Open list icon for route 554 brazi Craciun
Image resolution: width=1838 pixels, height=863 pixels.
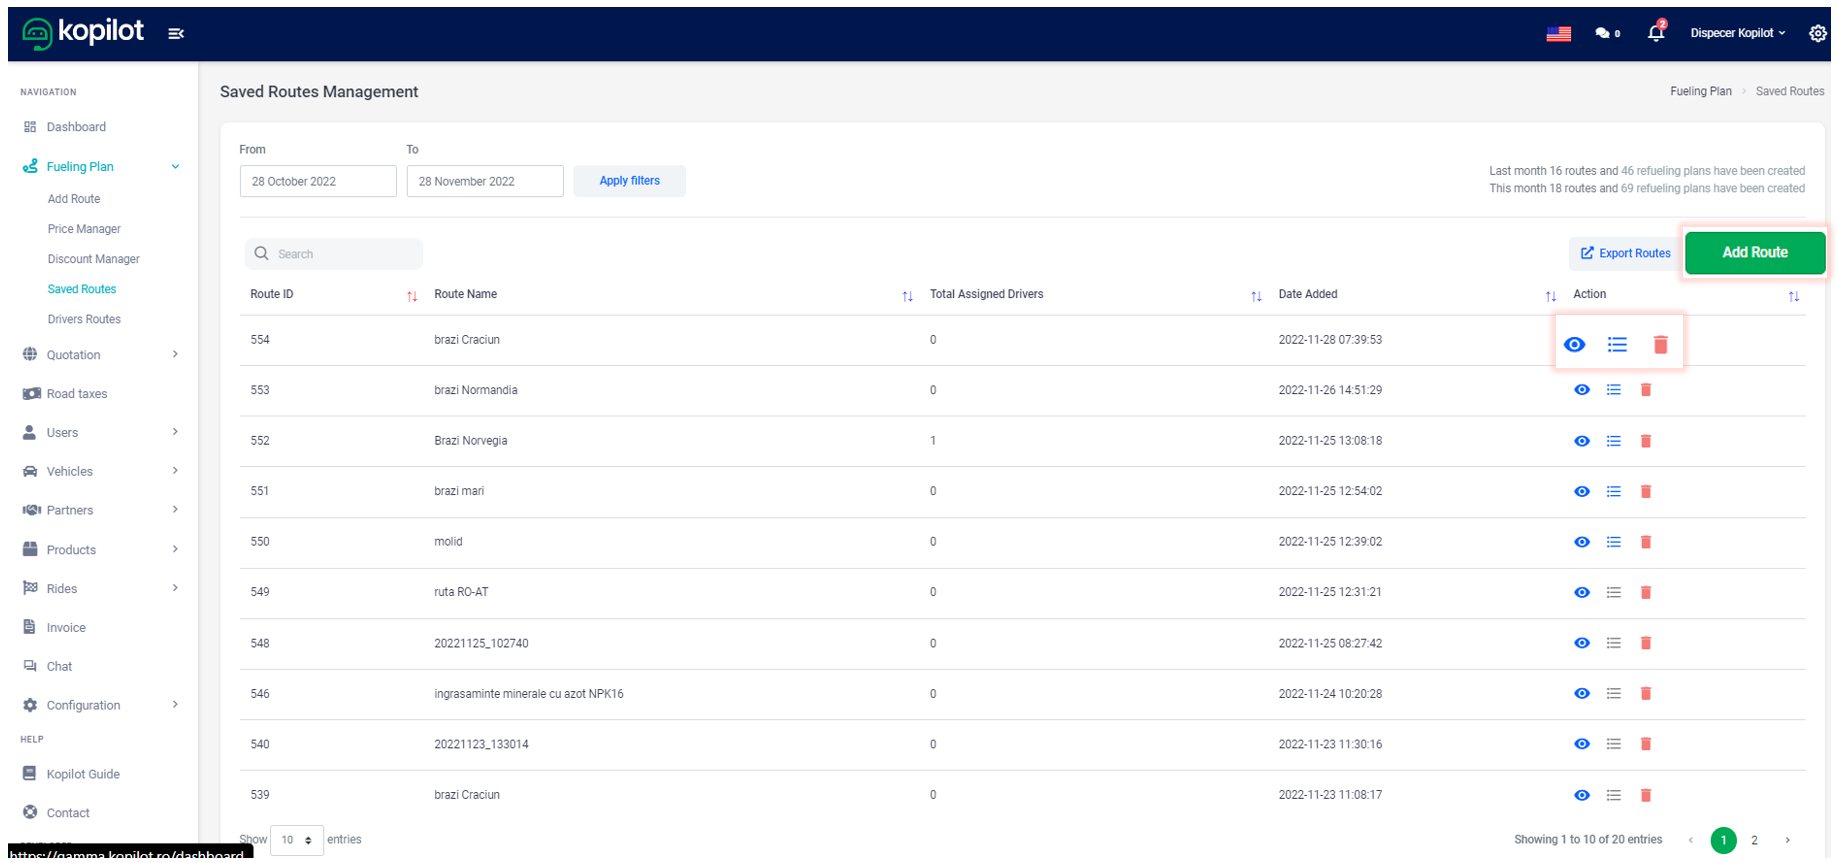point(1617,345)
